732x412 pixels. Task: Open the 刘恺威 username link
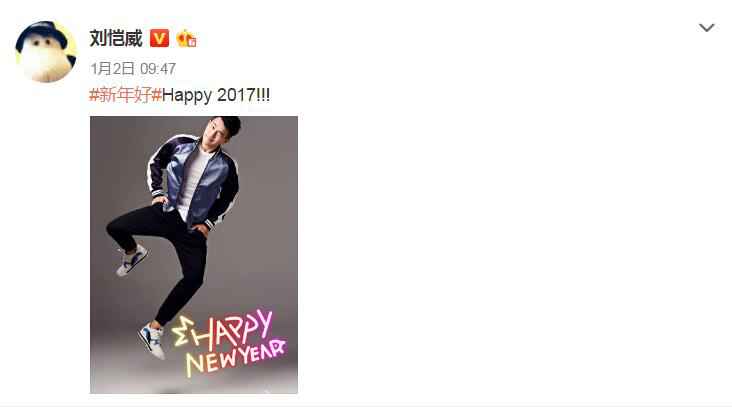116,38
